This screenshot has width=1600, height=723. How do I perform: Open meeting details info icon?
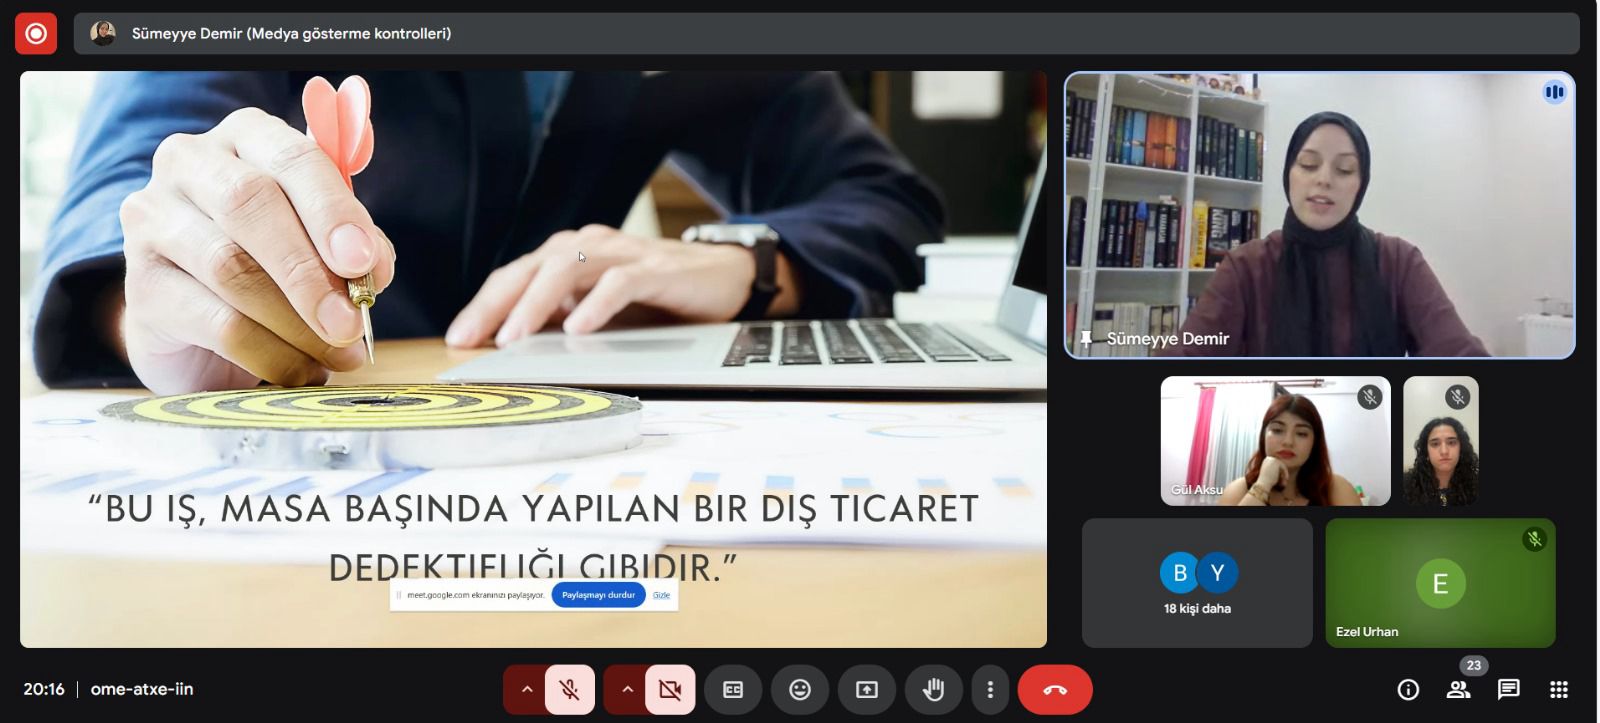click(x=1408, y=690)
